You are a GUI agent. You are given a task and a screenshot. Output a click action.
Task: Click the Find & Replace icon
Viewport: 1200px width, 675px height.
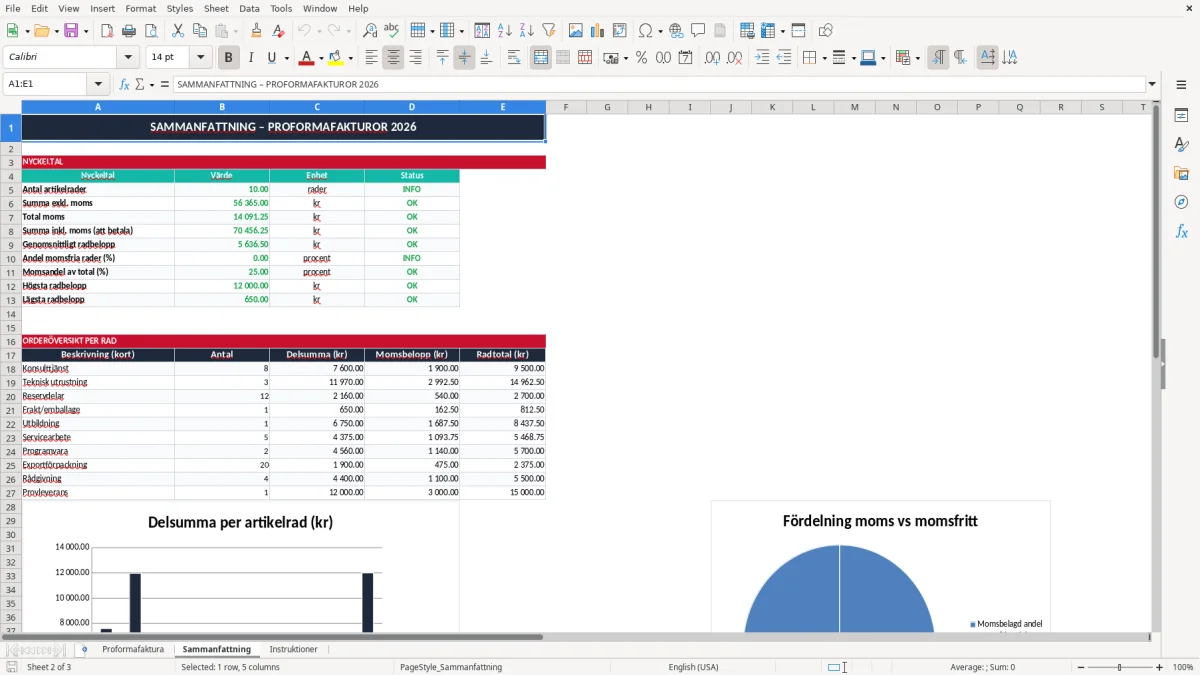370,31
